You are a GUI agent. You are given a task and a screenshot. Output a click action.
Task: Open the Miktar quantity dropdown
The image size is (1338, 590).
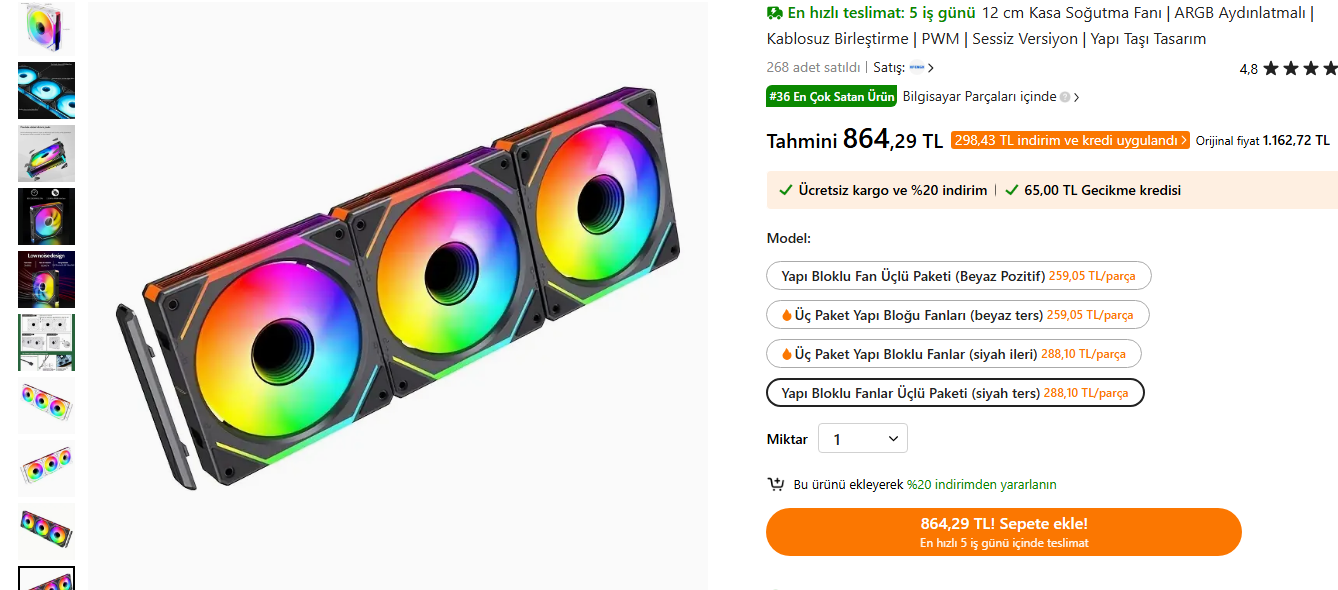[862, 439]
